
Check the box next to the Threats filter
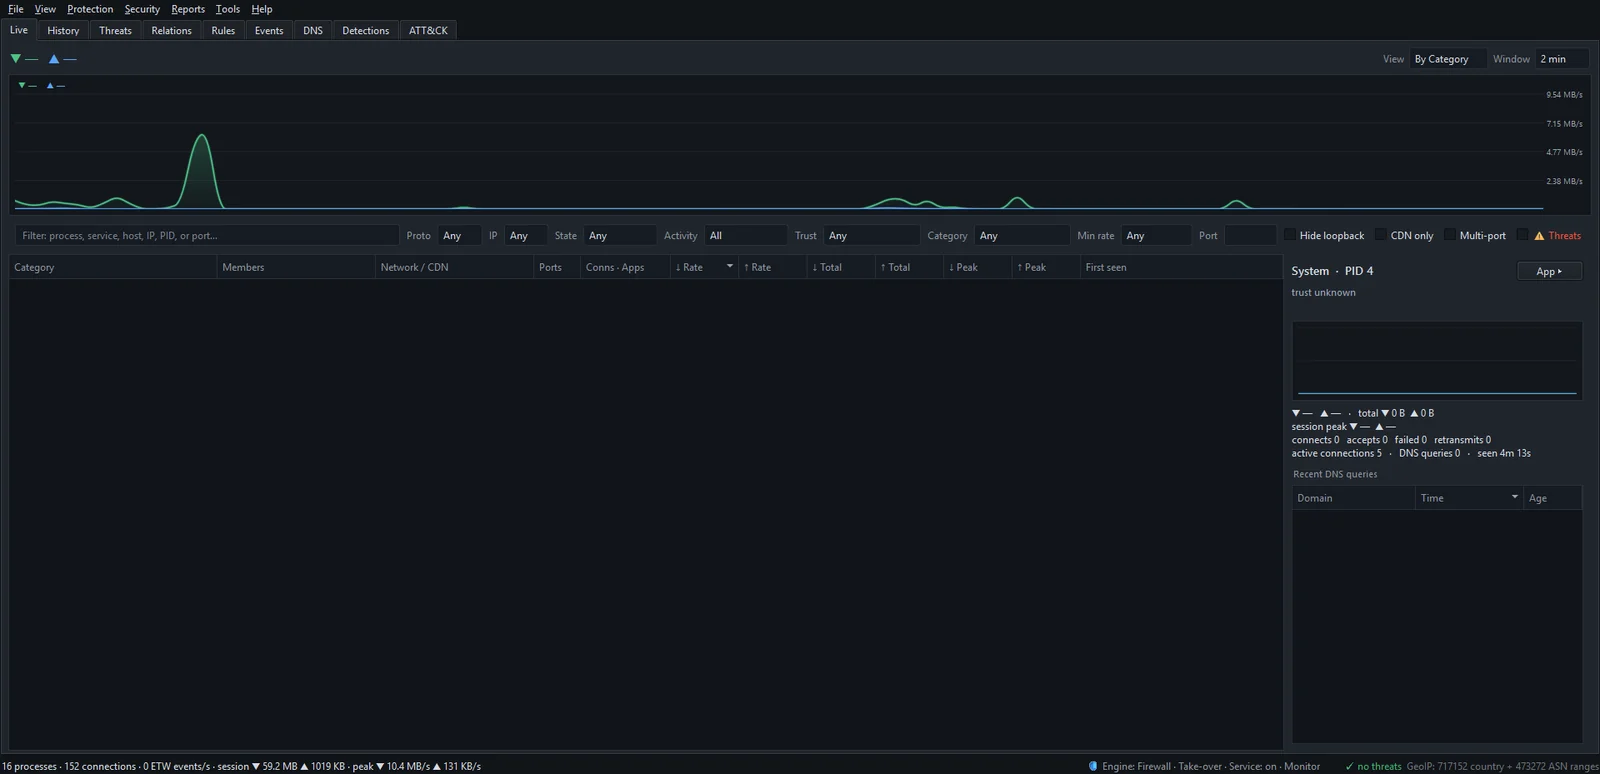1523,235
